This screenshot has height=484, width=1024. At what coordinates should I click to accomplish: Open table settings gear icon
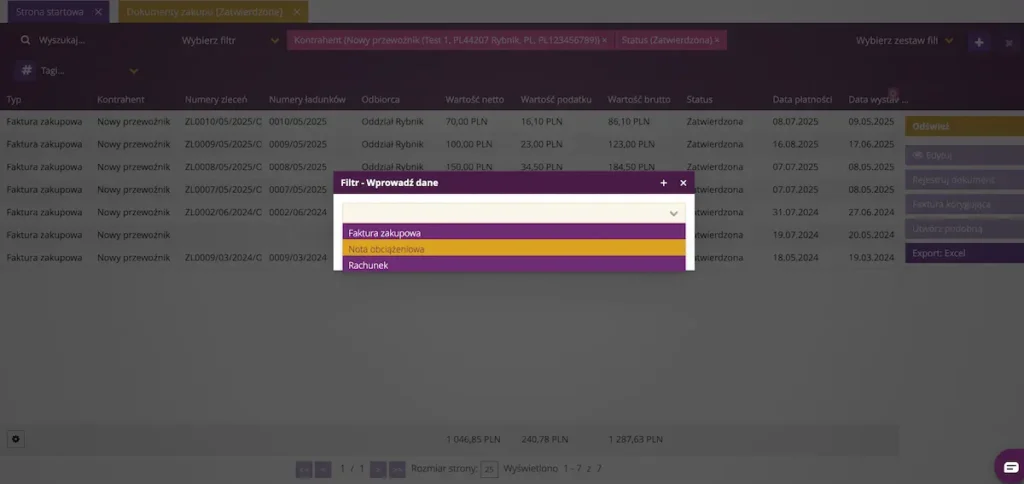tap(16, 440)
